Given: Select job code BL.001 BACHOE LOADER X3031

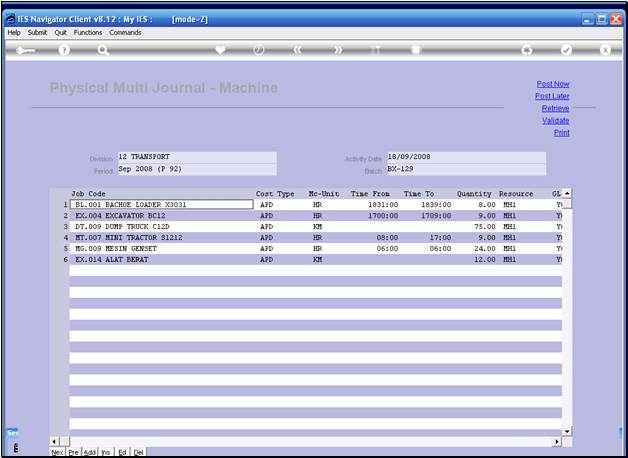Looking at the screenshot, I should 161,205.
